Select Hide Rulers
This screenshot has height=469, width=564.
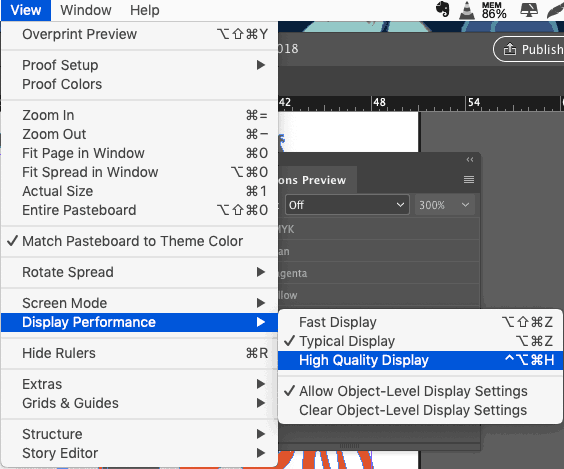coord(139,353)
